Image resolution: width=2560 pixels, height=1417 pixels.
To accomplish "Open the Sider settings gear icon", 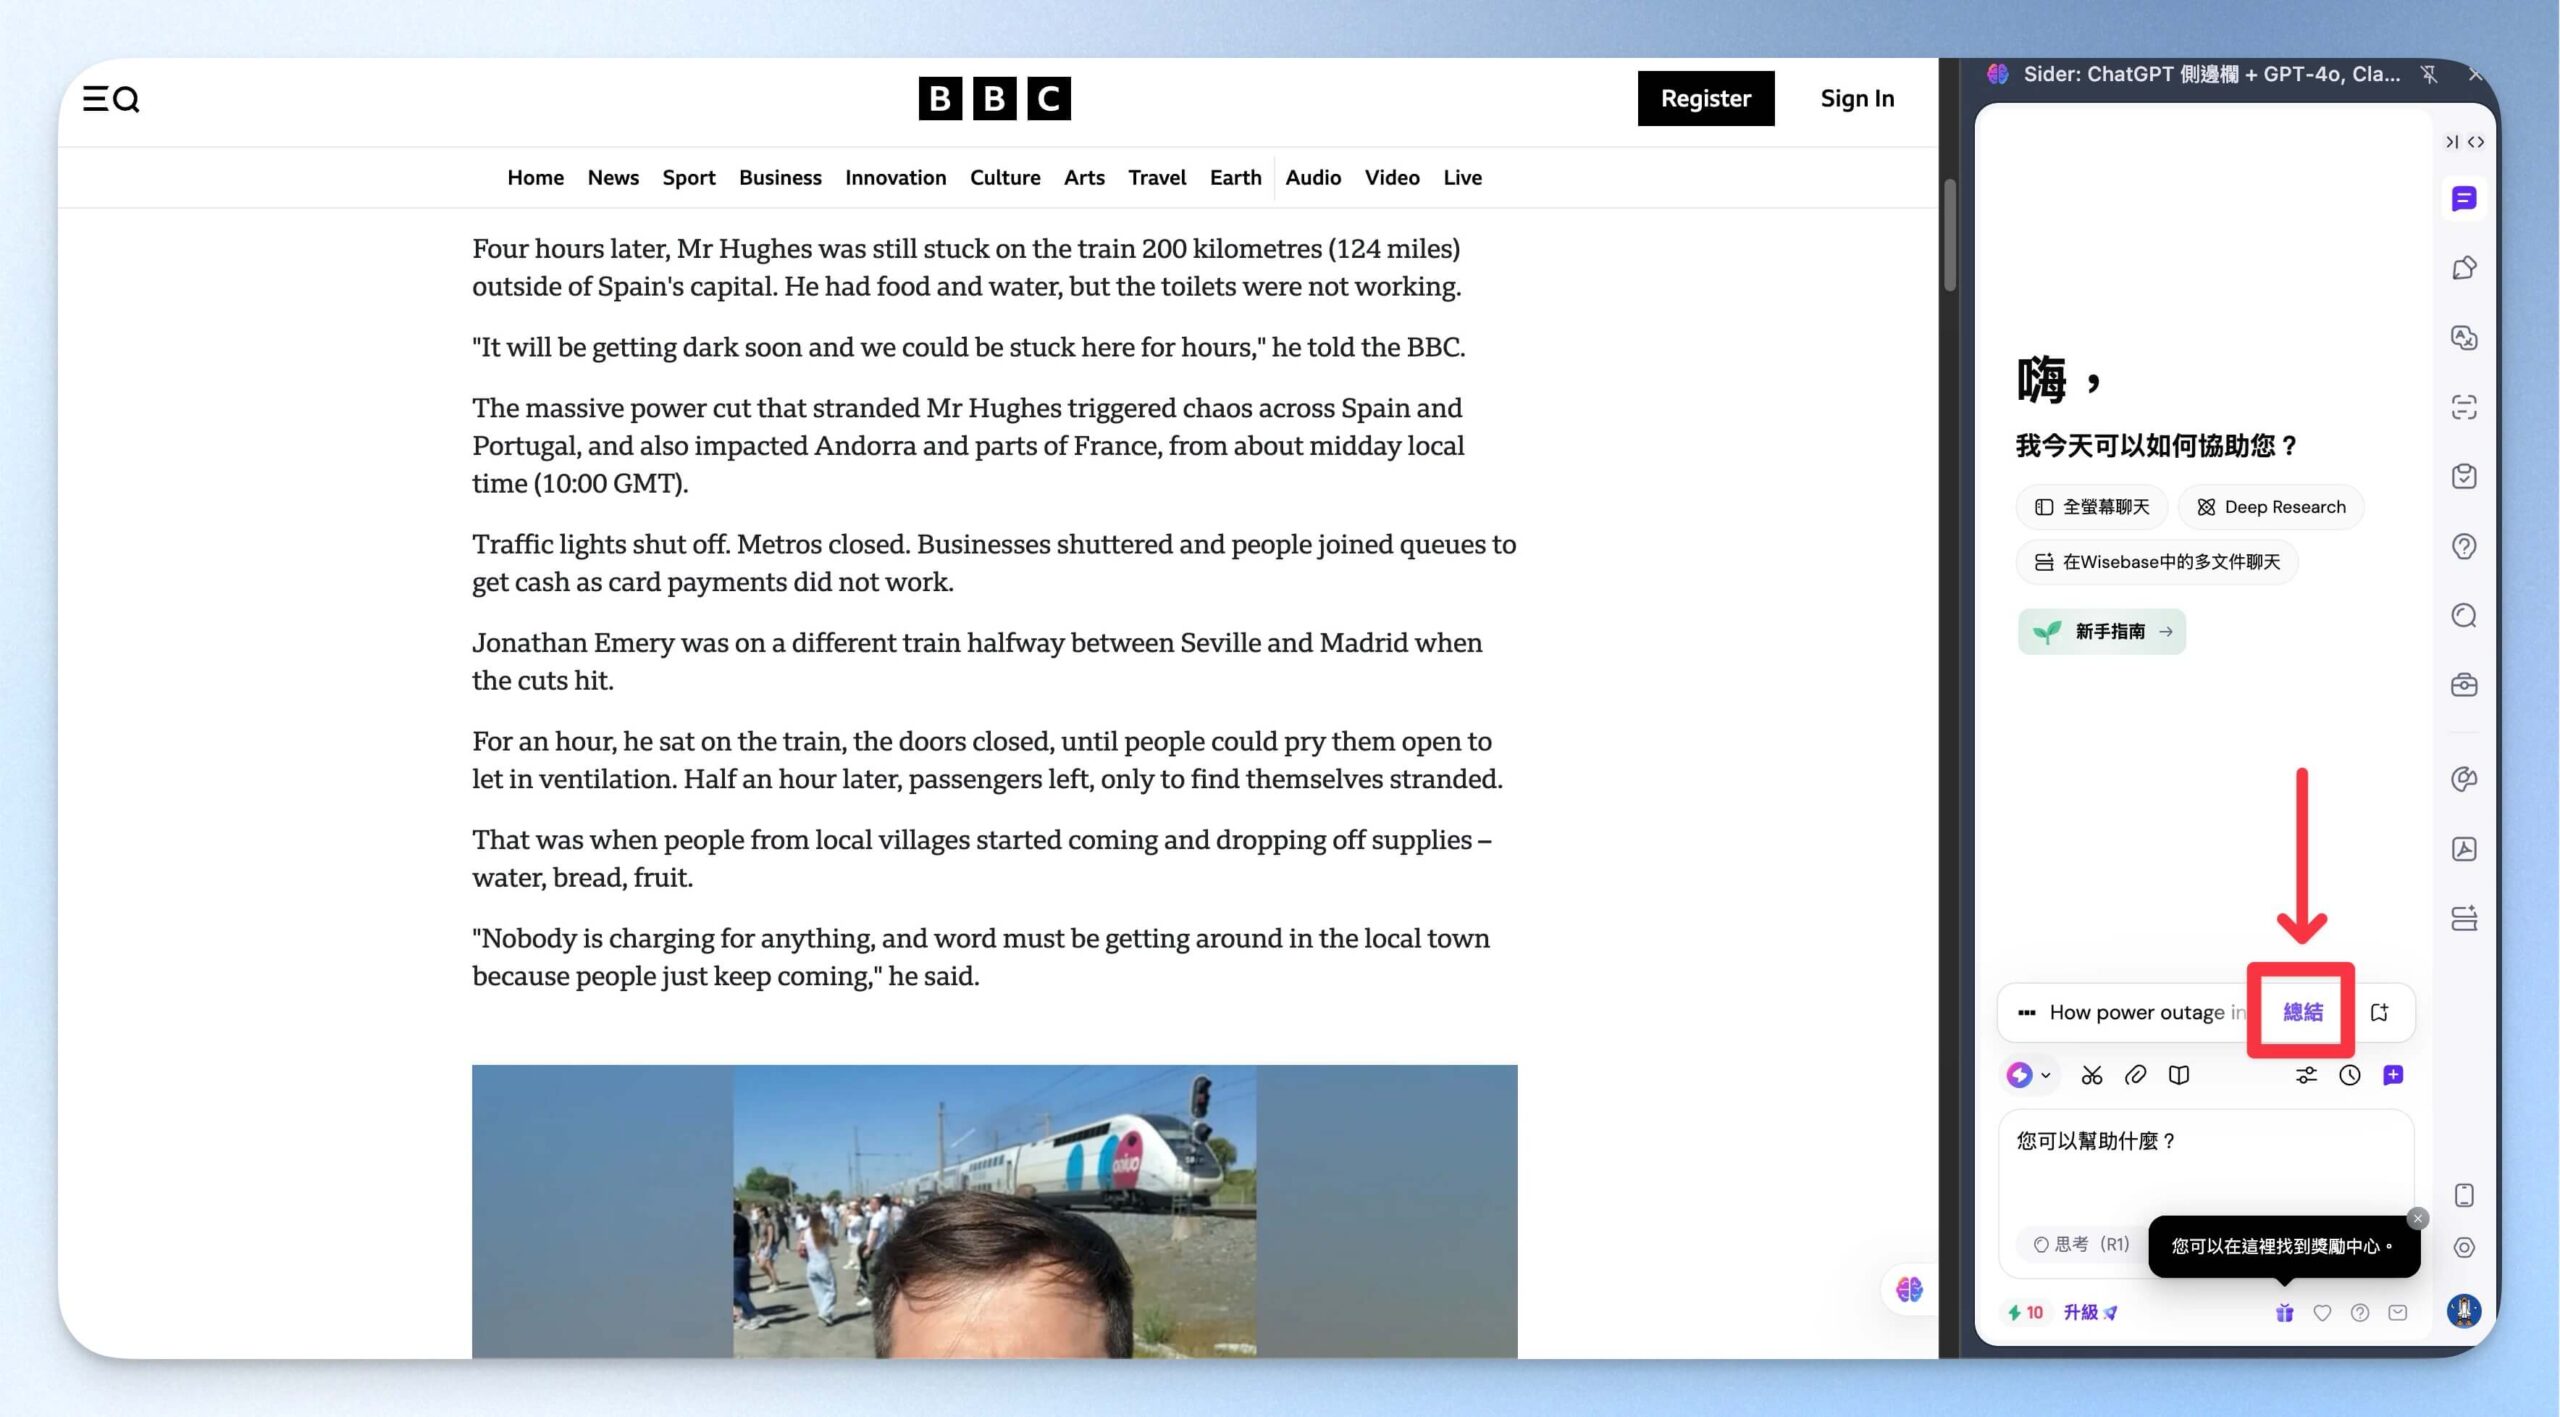I will pyautogui.click(x=2463, y=1247).
